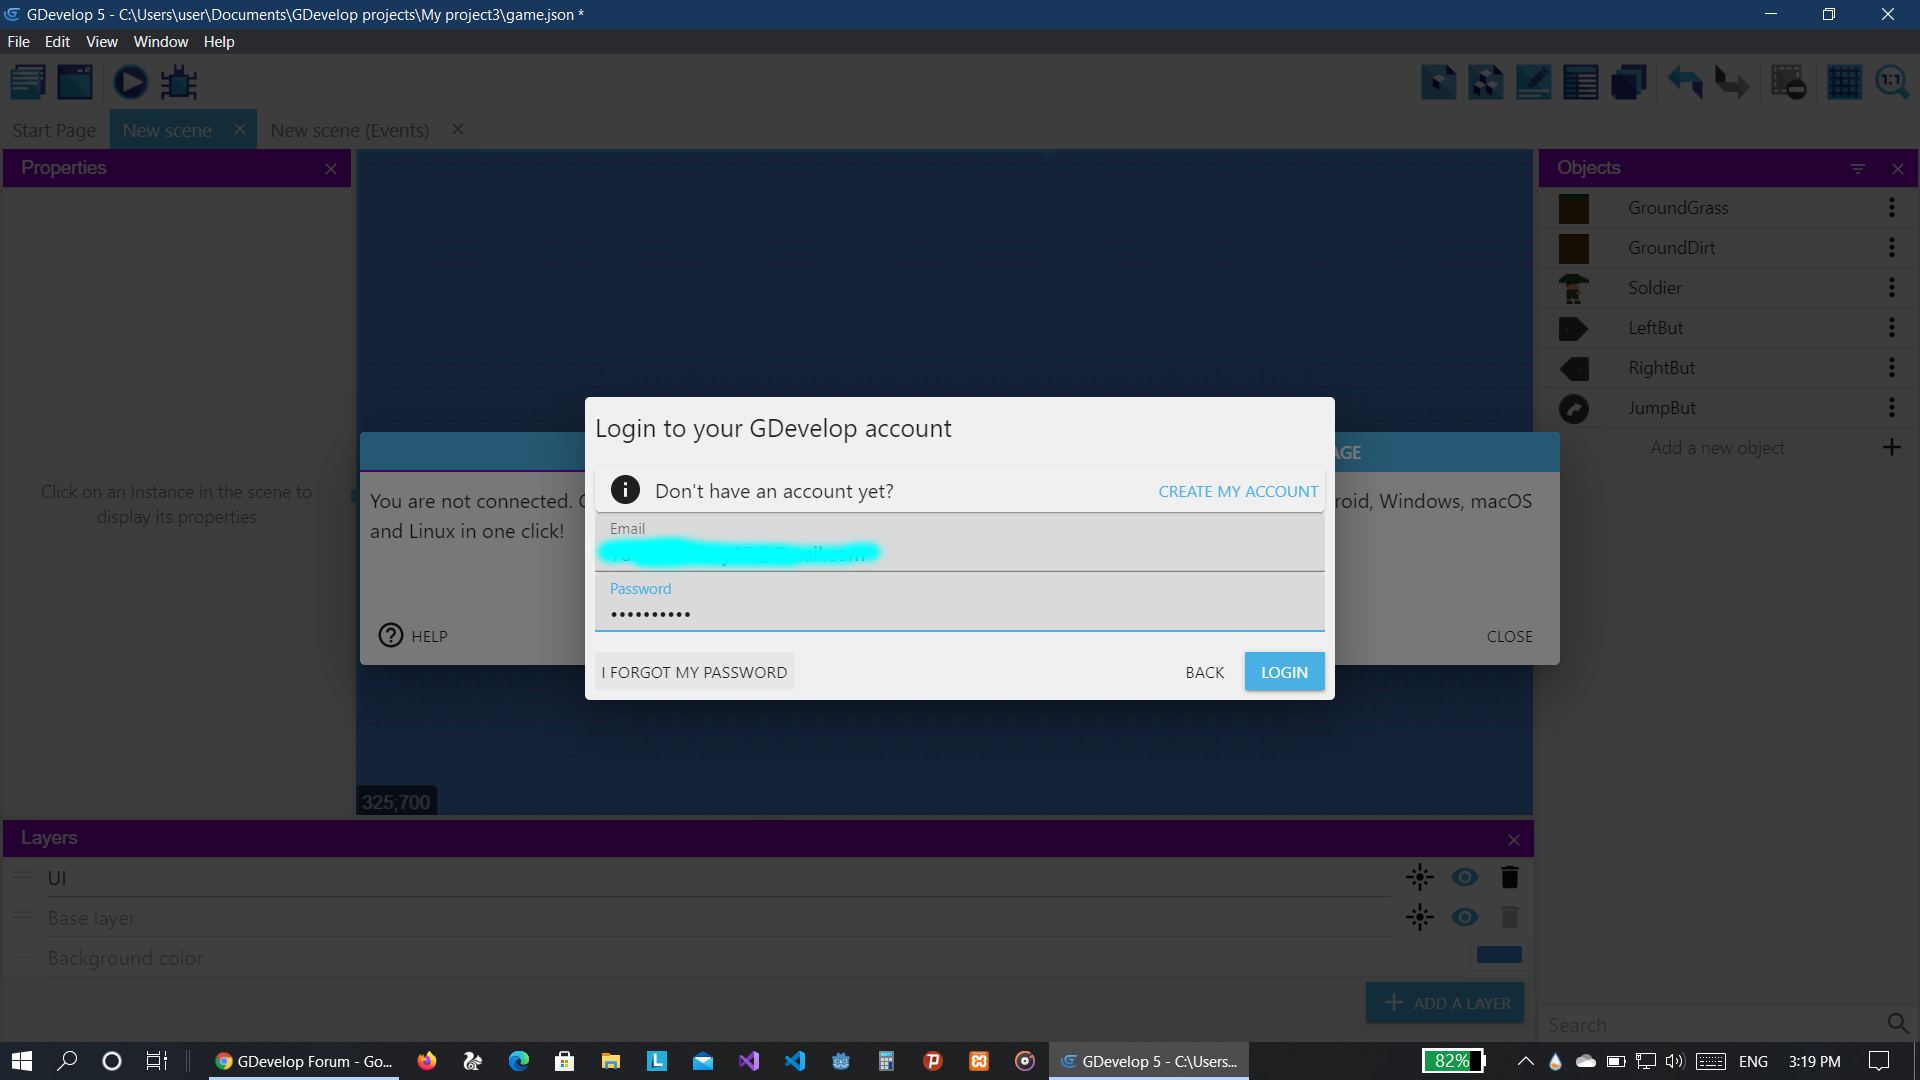The image size is (1920, 1080).
Task: Toggle the grid toolbar icon
Action: click(x=1844, y=82)
